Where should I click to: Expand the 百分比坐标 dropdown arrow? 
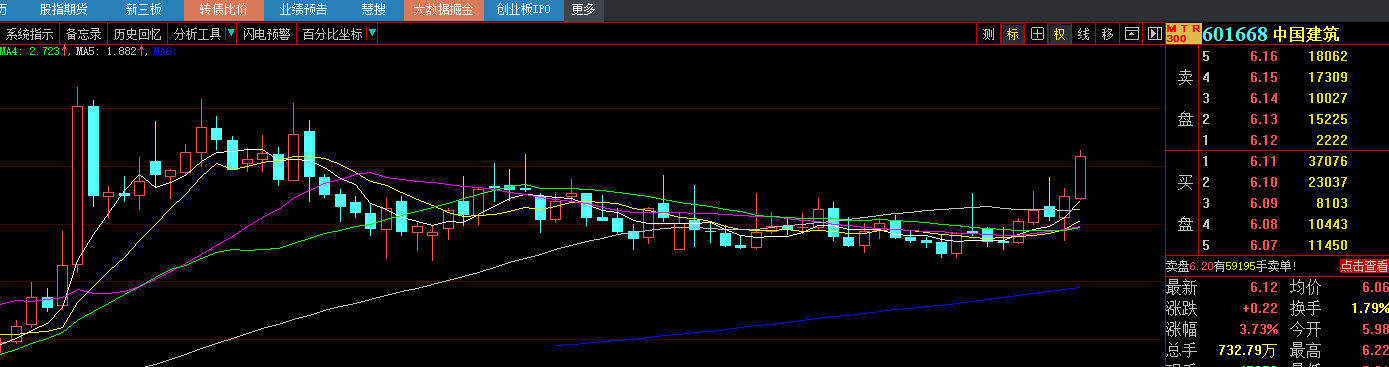[372, 34]
